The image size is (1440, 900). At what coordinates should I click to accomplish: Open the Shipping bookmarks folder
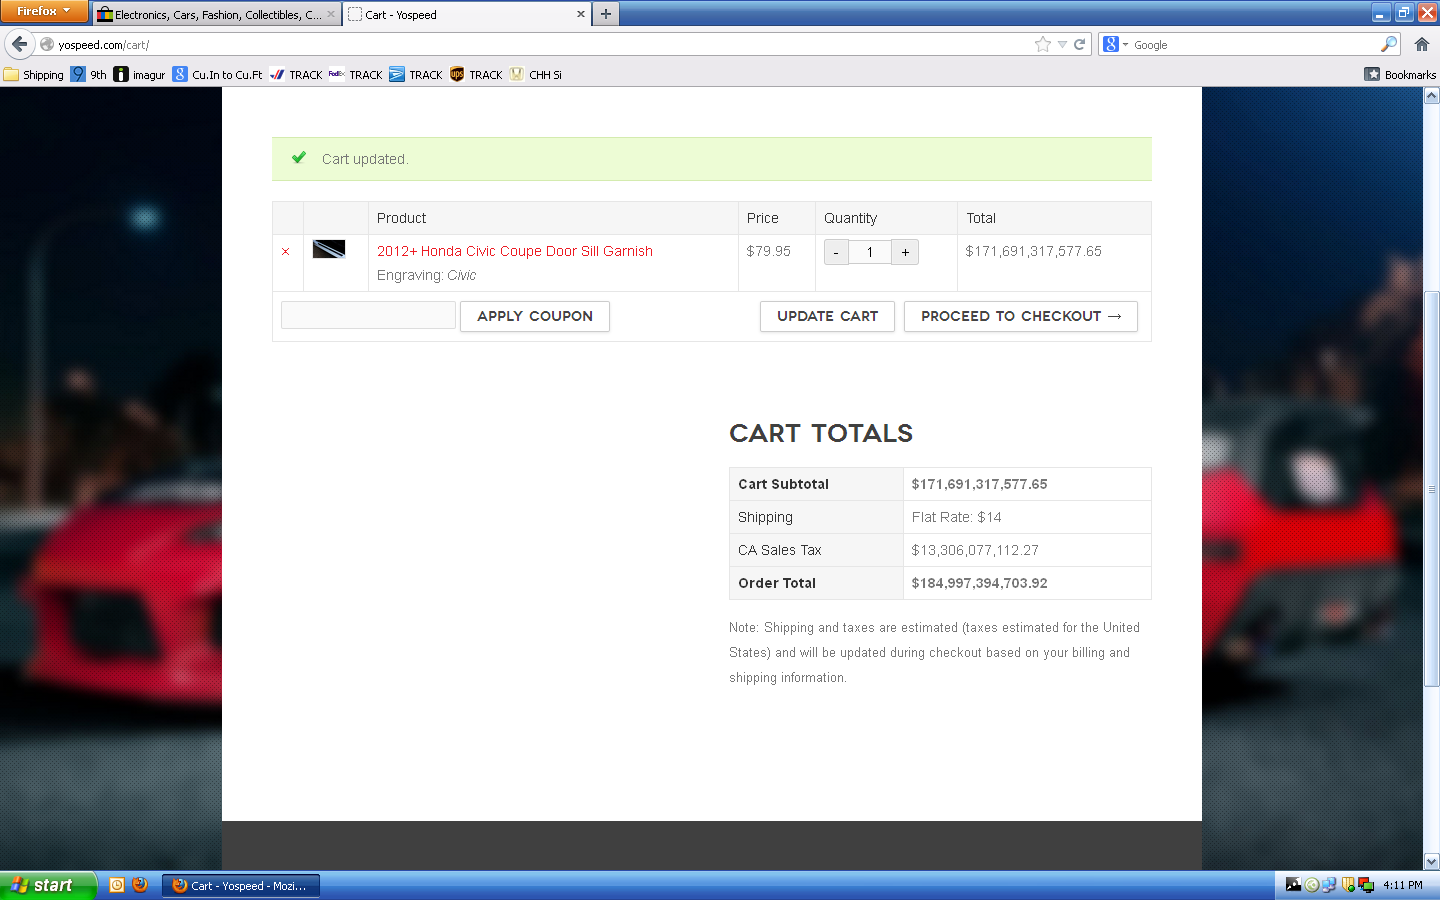[x=34, y=75]
